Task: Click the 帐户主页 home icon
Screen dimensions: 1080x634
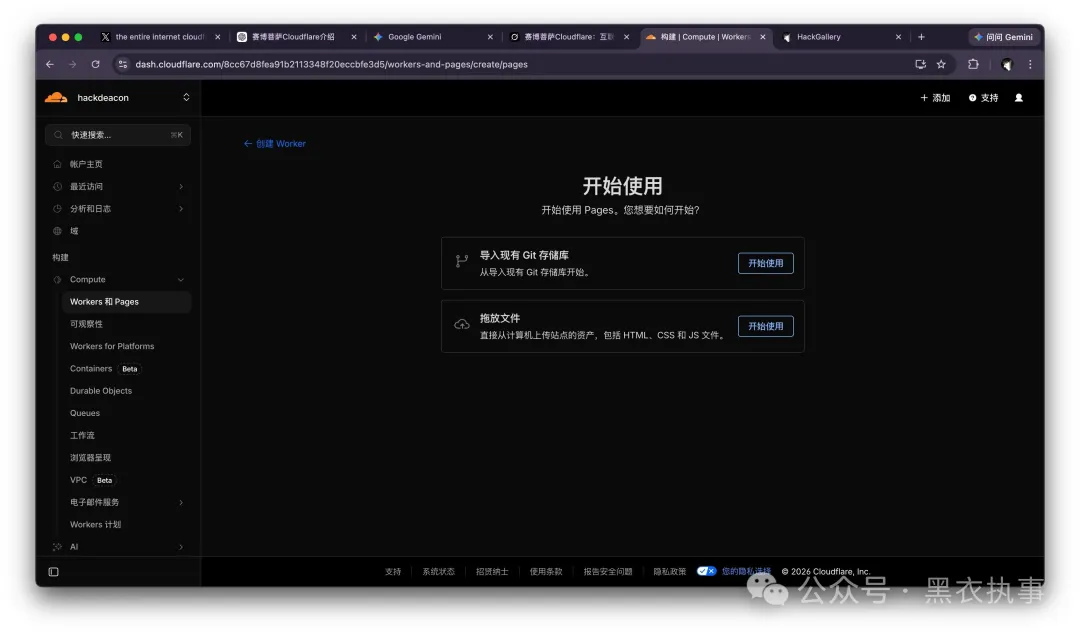Action: click(x=57, y=164)
